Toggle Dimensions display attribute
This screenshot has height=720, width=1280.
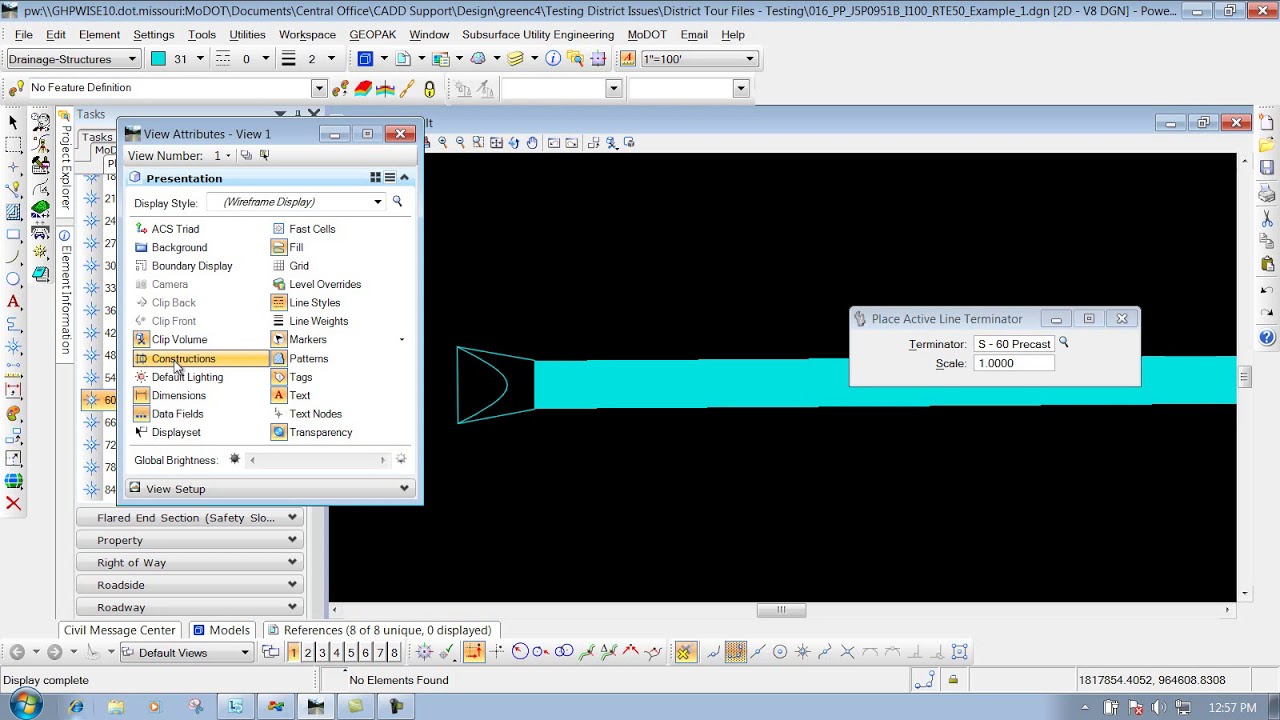point(170,395)
